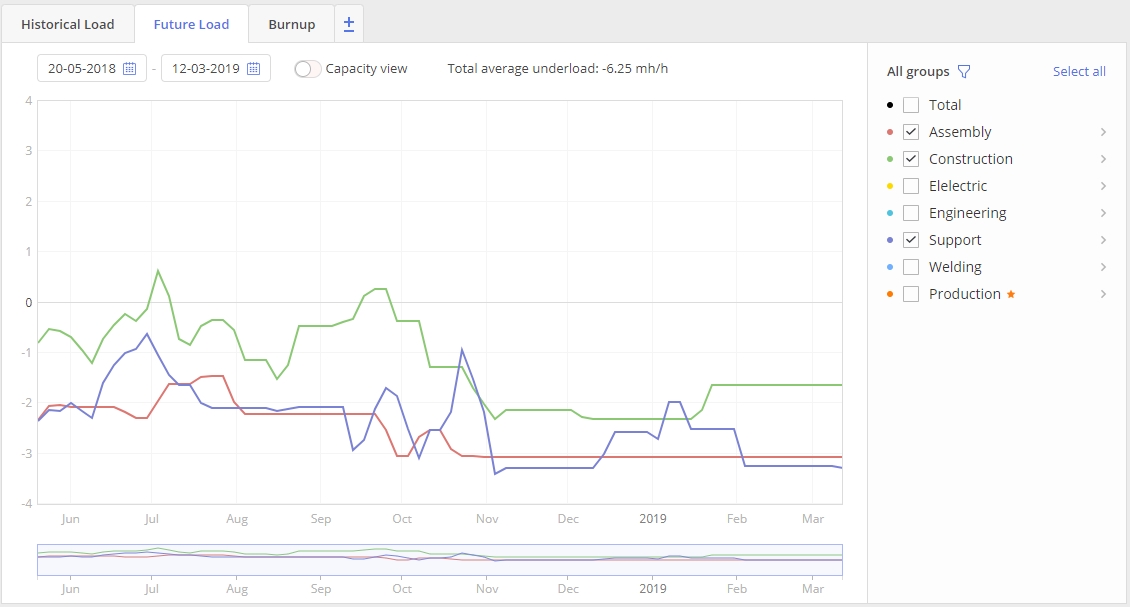Click the plus icon to add a new tab
The width and height of the screenshot is (1130, 607).
(x=348, y=23)
